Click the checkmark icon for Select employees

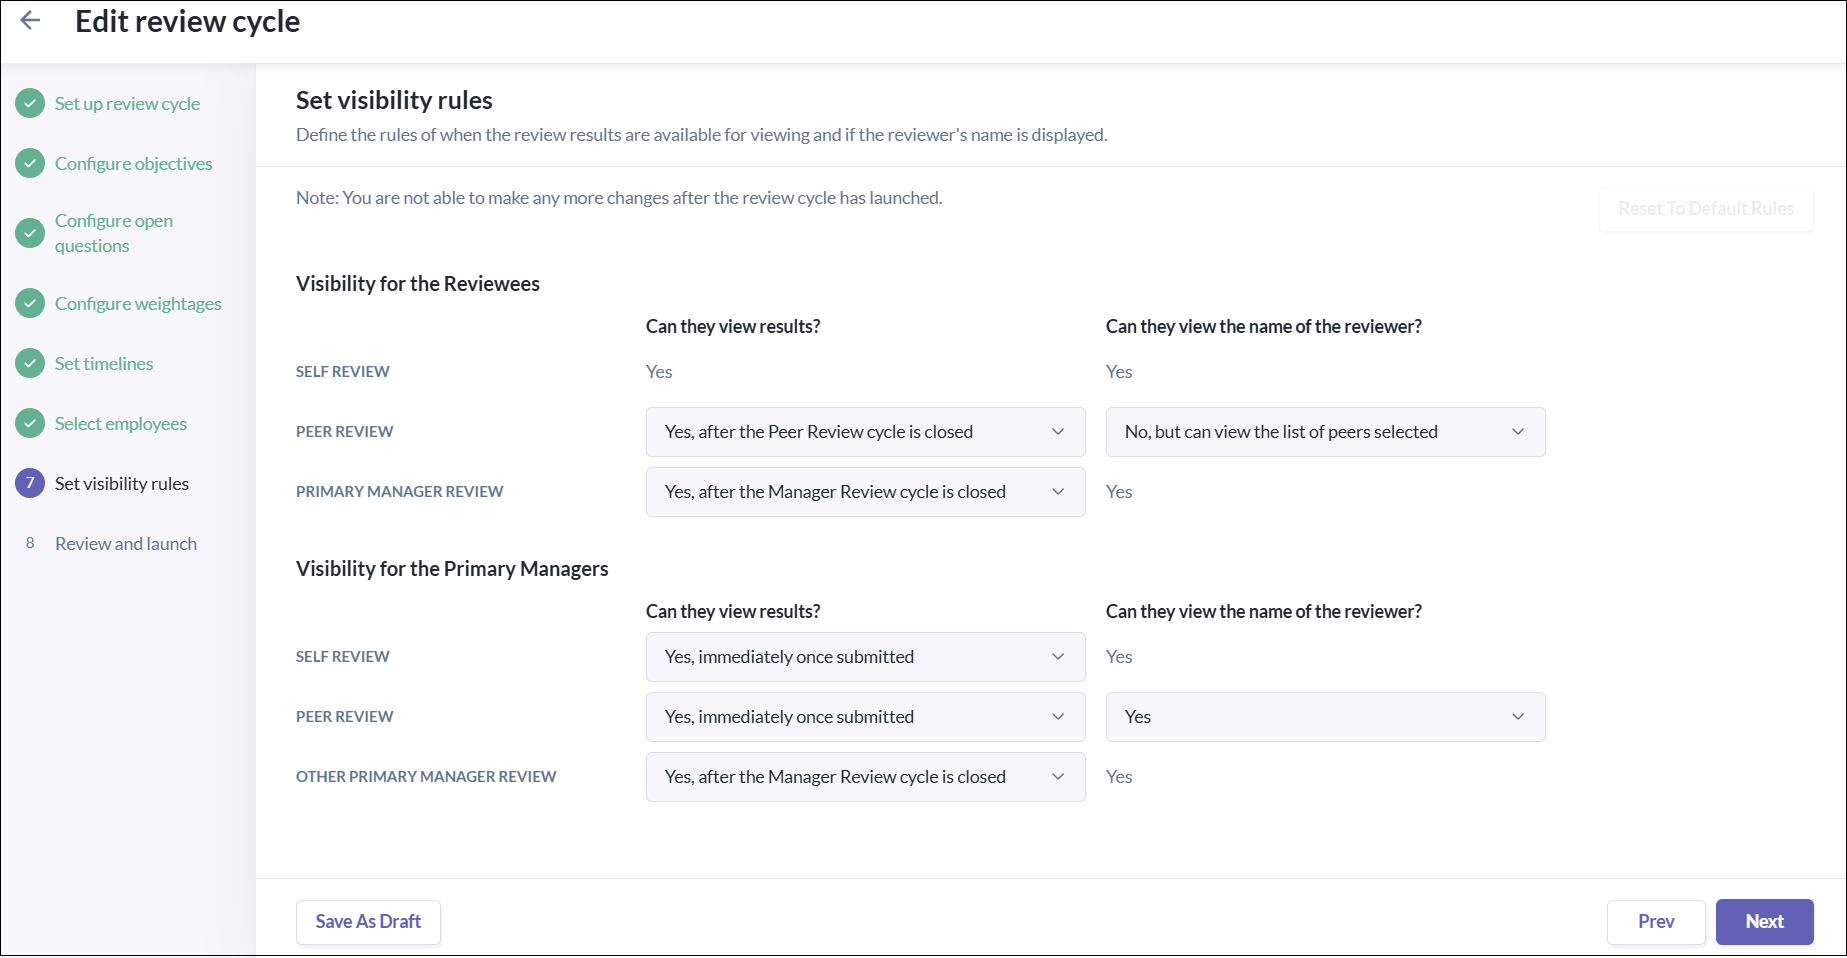(30, 423)
